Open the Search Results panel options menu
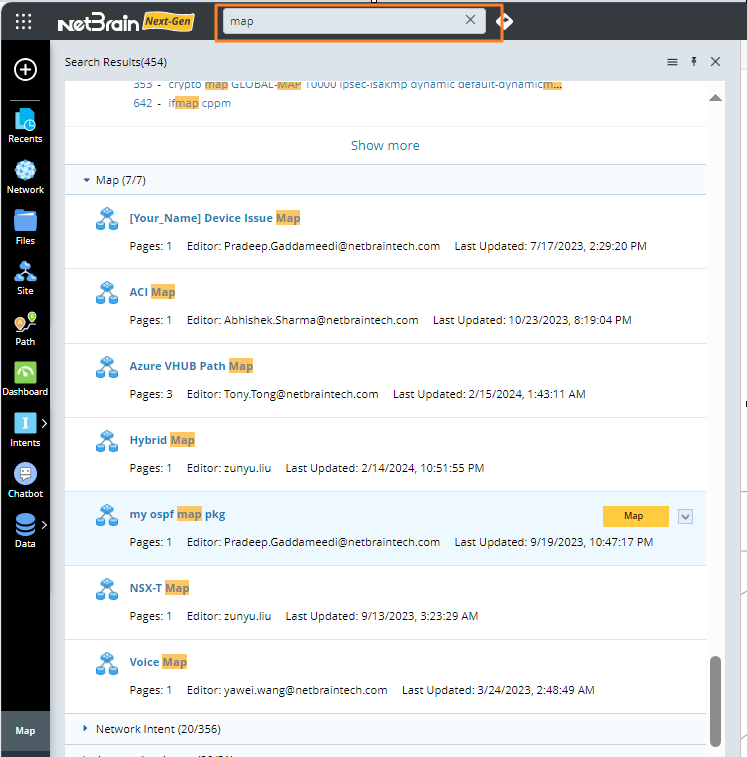Image resolution: width=747 pixels, height=757 pixels. (x=672, y=62)
